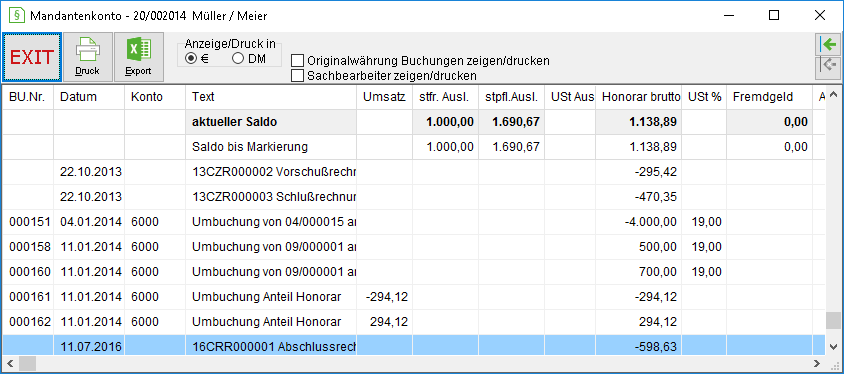Click the Honorar value -295,42
The image size is (844, 374).
[x=656, y=172]
